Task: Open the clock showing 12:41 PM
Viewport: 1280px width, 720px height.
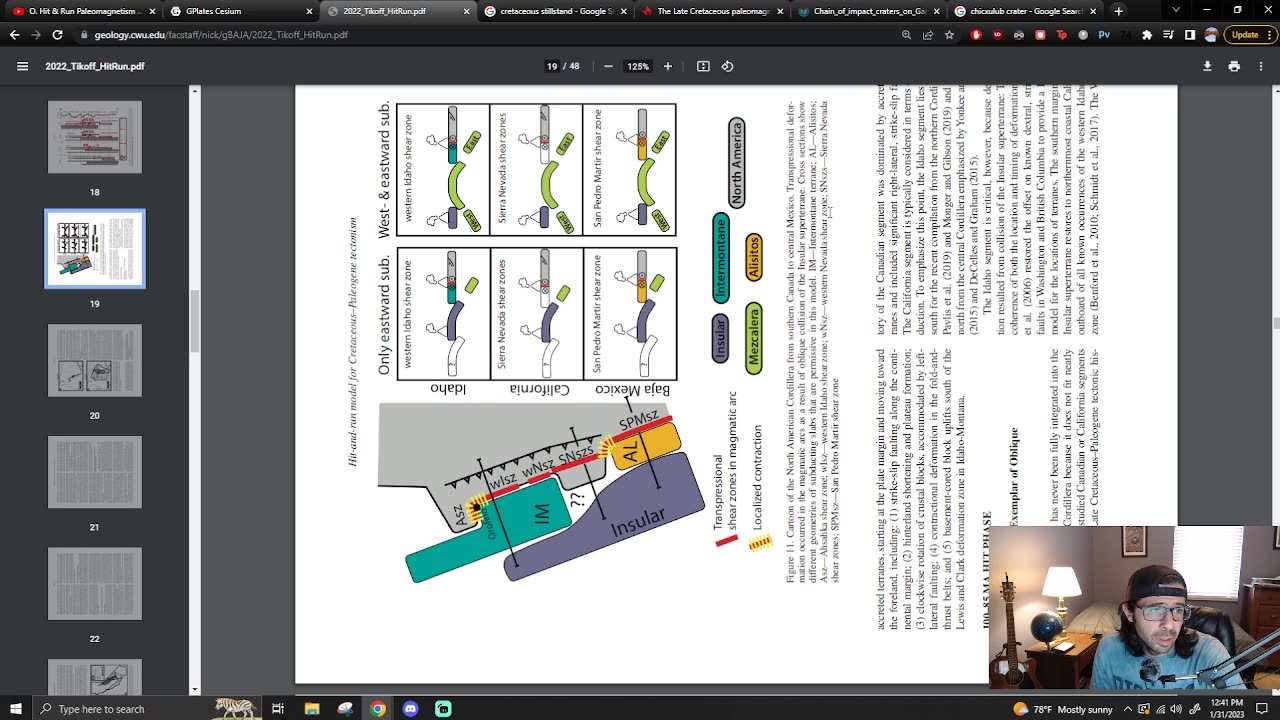Action: tap(1225, 709)
